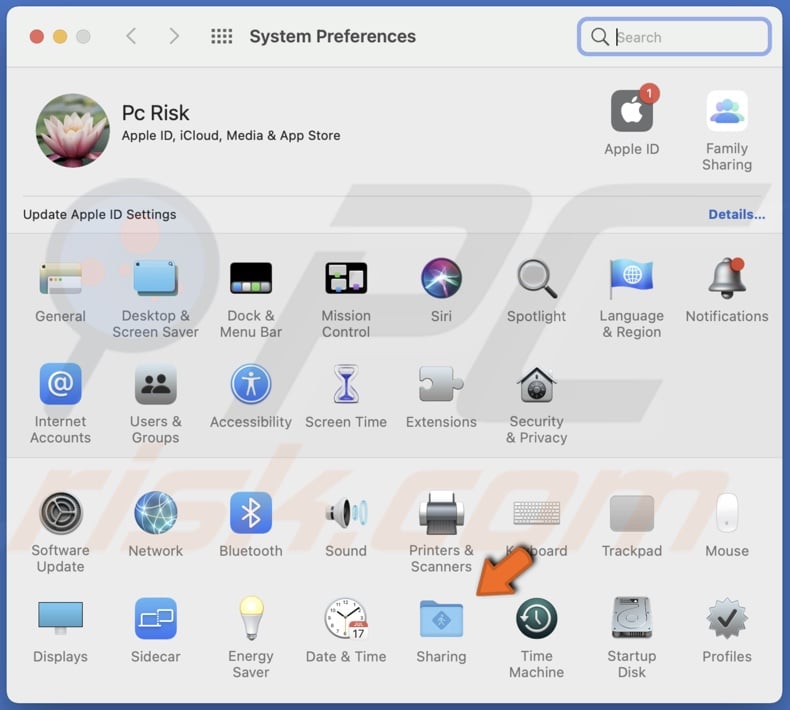Open Security & Privacy pane
The width and height of the screenshot is (790, 710).
[536, 385]
